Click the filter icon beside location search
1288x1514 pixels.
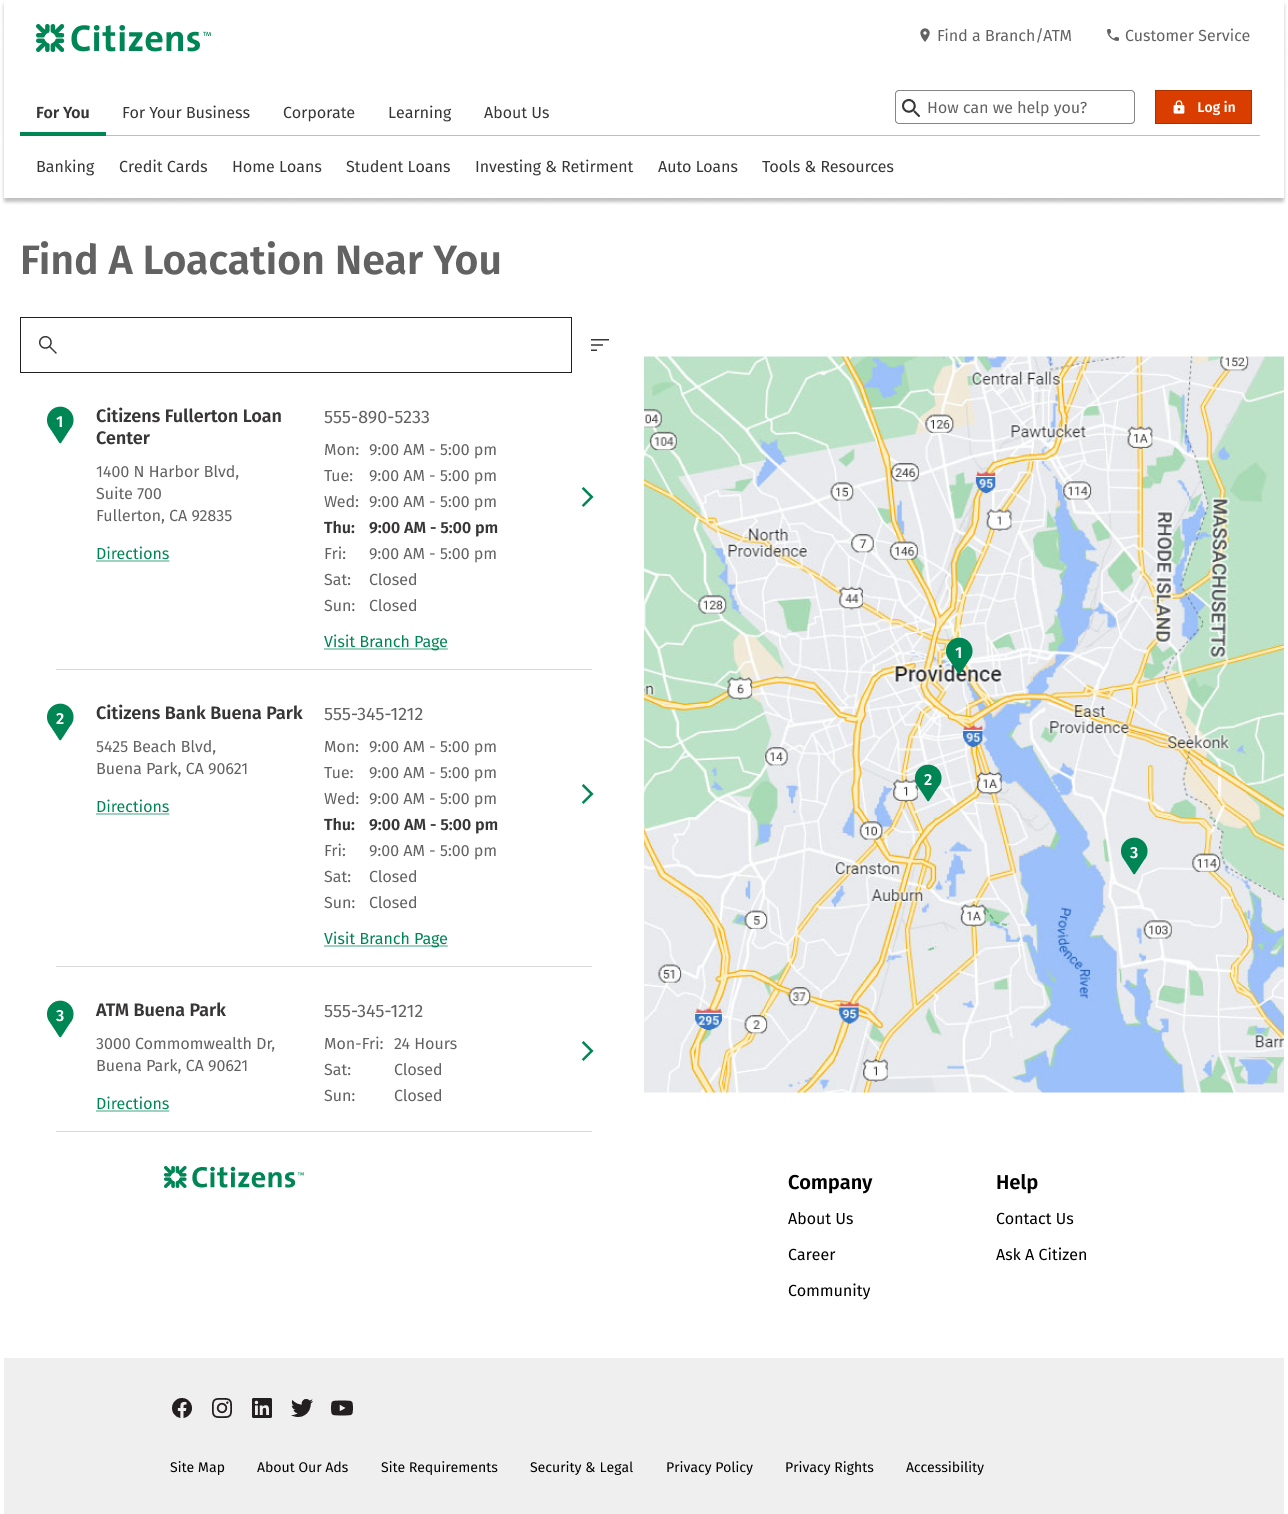point(599,345)
